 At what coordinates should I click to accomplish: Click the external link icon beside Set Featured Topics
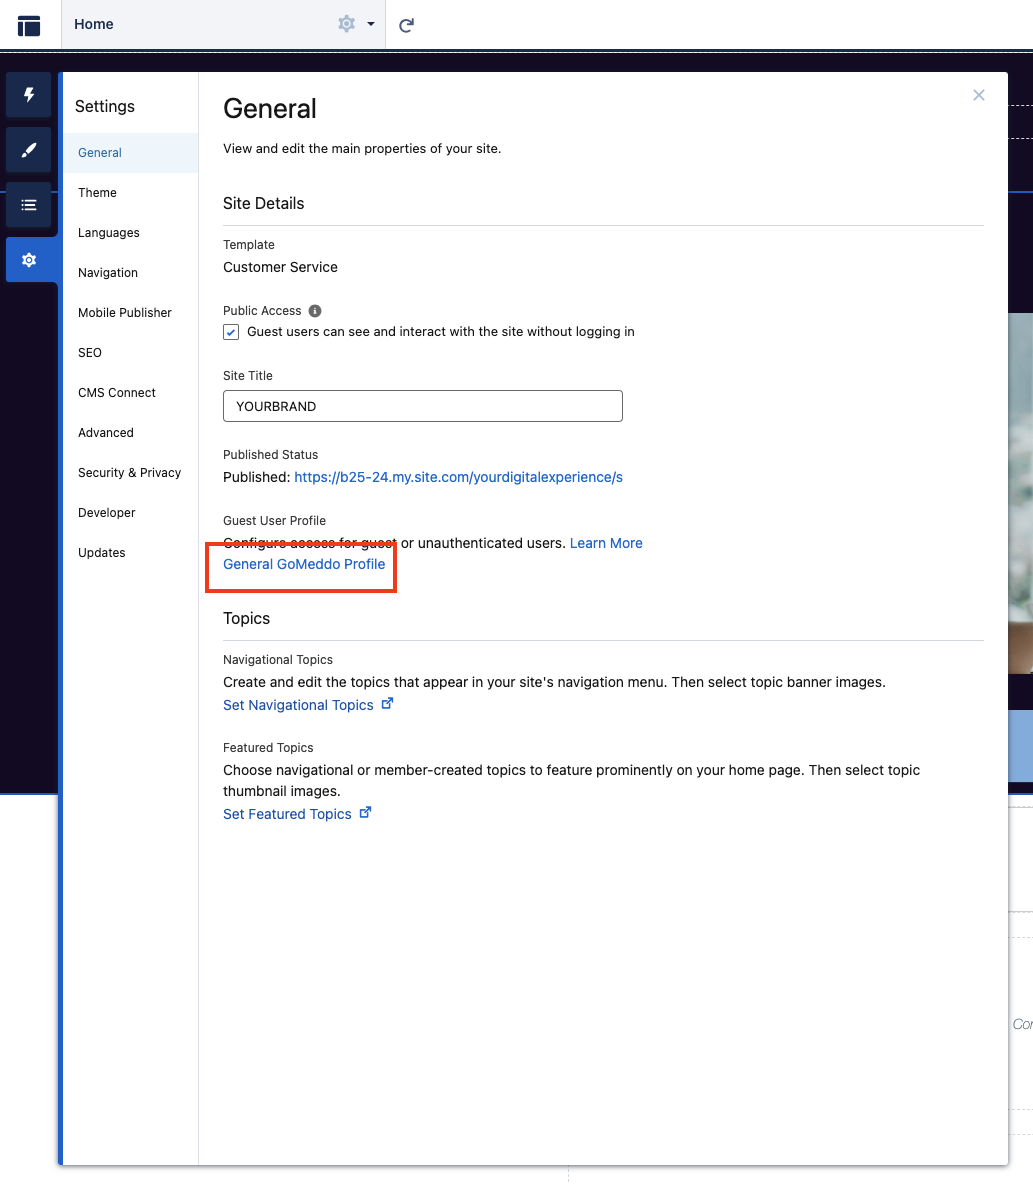click(364, 812)
